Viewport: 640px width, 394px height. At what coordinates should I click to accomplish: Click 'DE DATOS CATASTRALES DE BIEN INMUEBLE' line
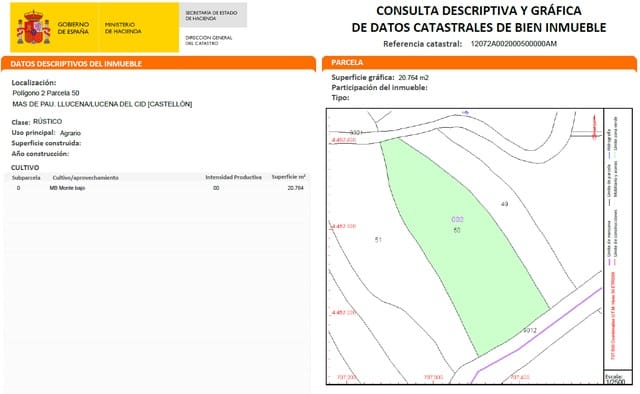click(x=479, y=27)
